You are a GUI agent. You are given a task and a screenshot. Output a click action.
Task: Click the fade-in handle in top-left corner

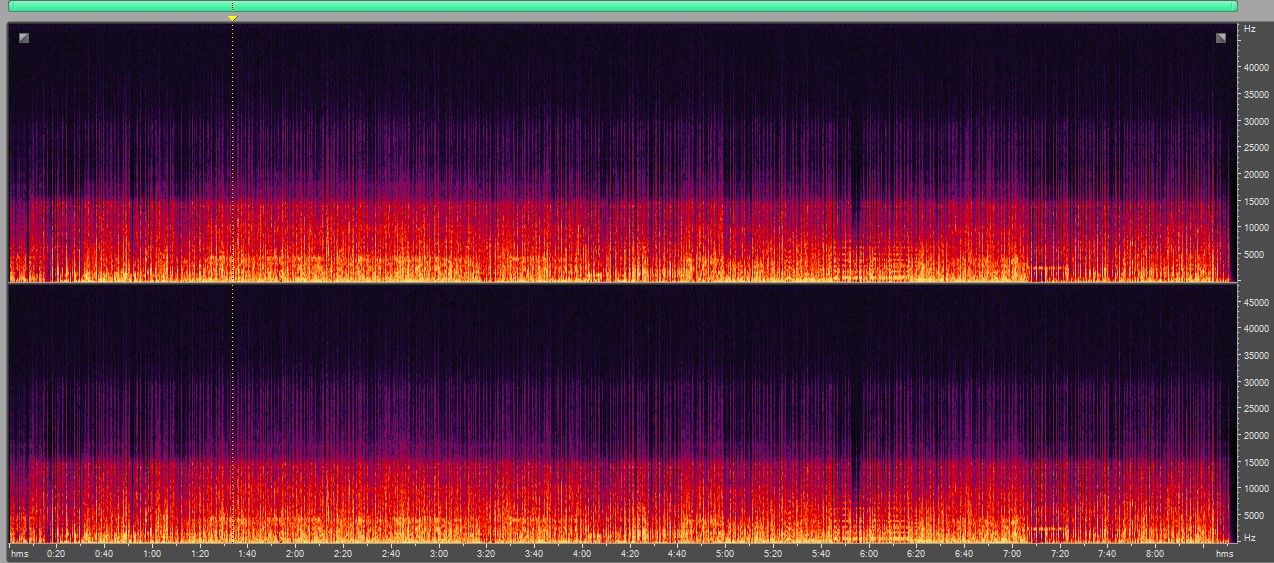(24, 38)
